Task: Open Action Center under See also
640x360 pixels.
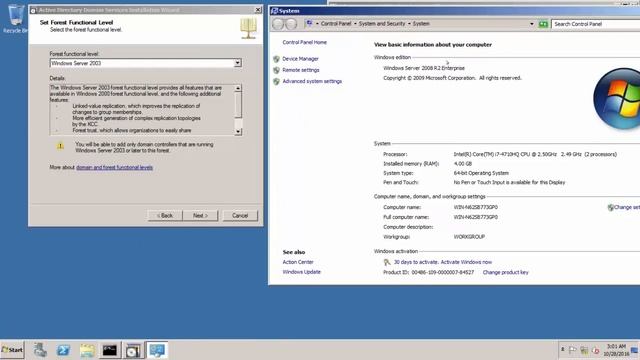Action: pos(298,262)
